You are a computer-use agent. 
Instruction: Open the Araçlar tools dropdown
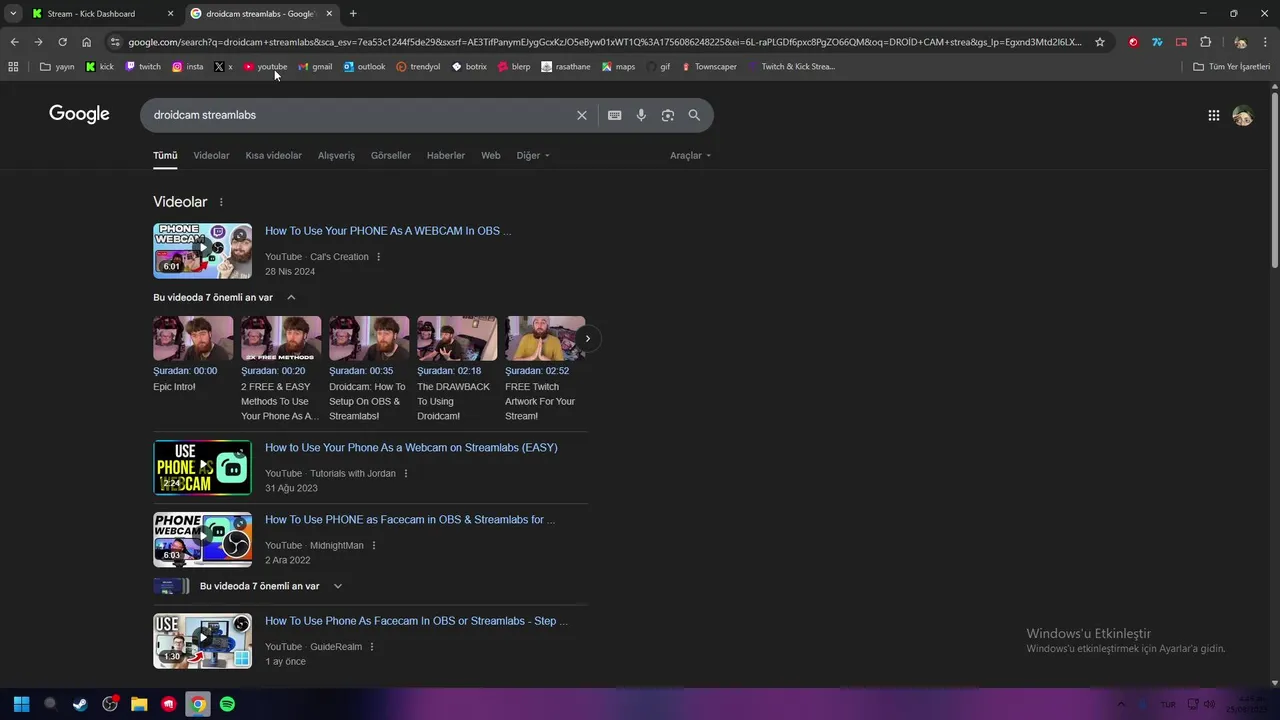pyautogui.click(x=691, y=156)
